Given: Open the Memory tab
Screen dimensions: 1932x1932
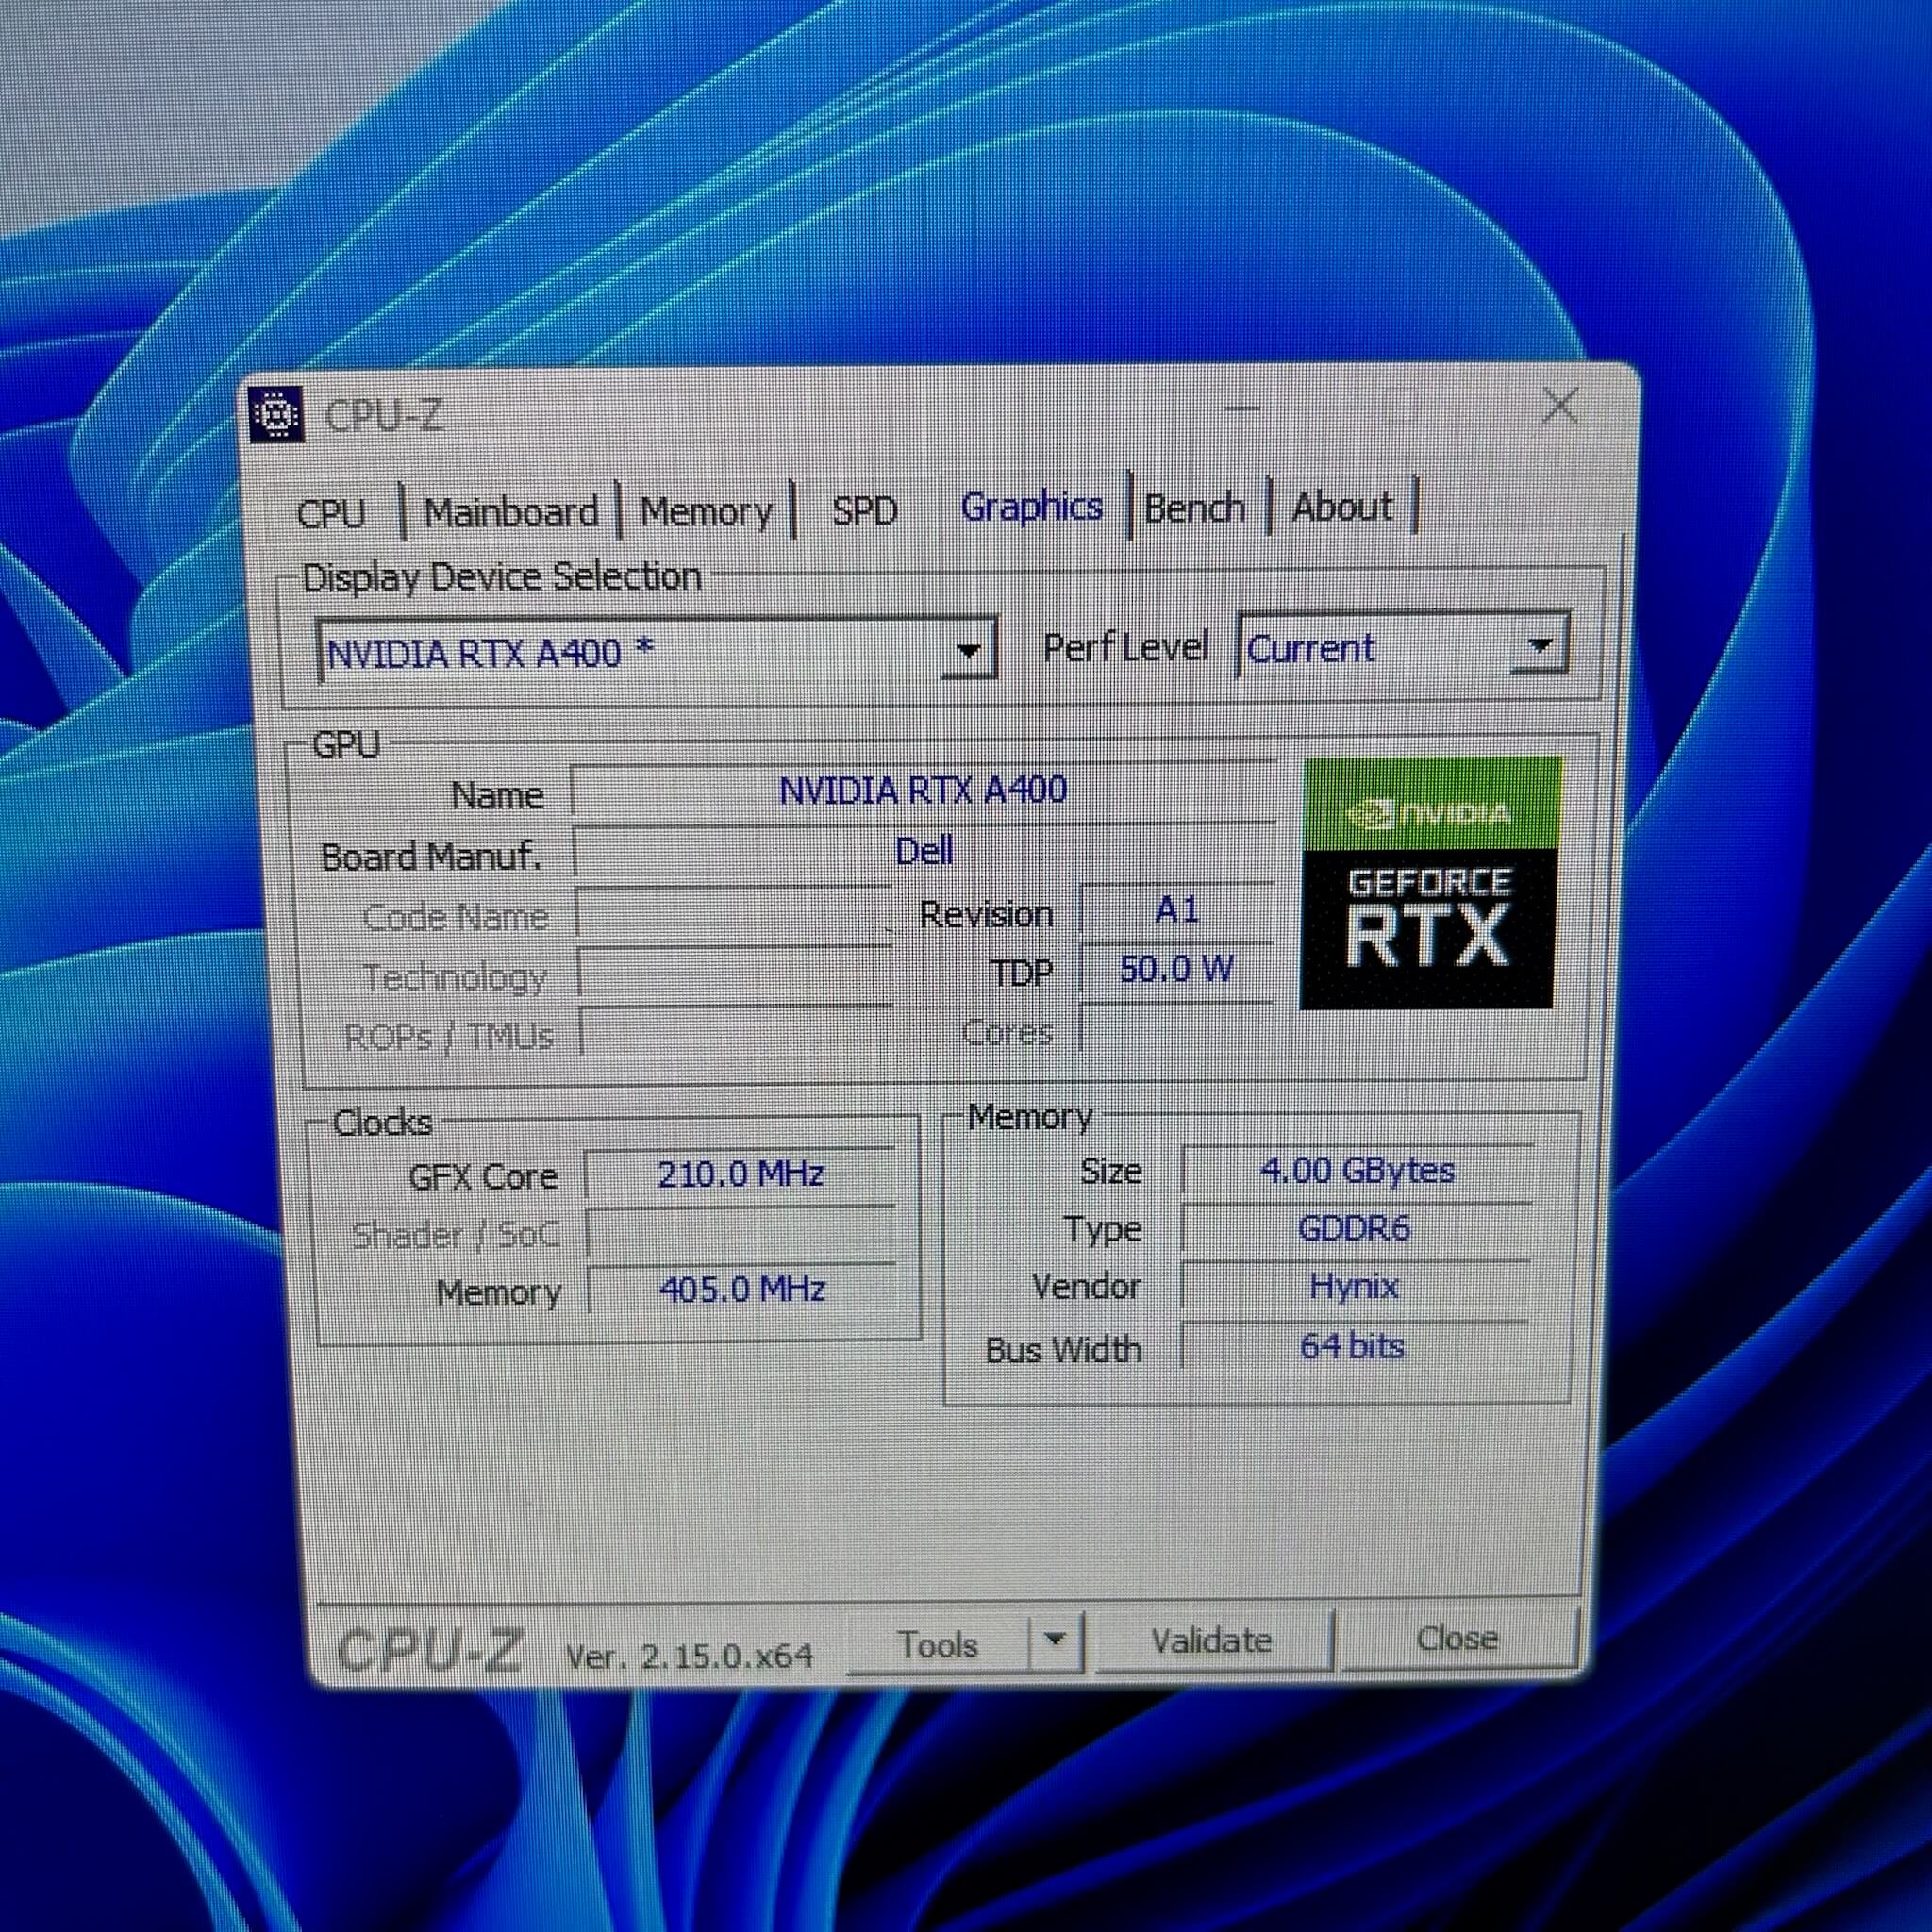Looking at the screenshot, I should (706, 511).
